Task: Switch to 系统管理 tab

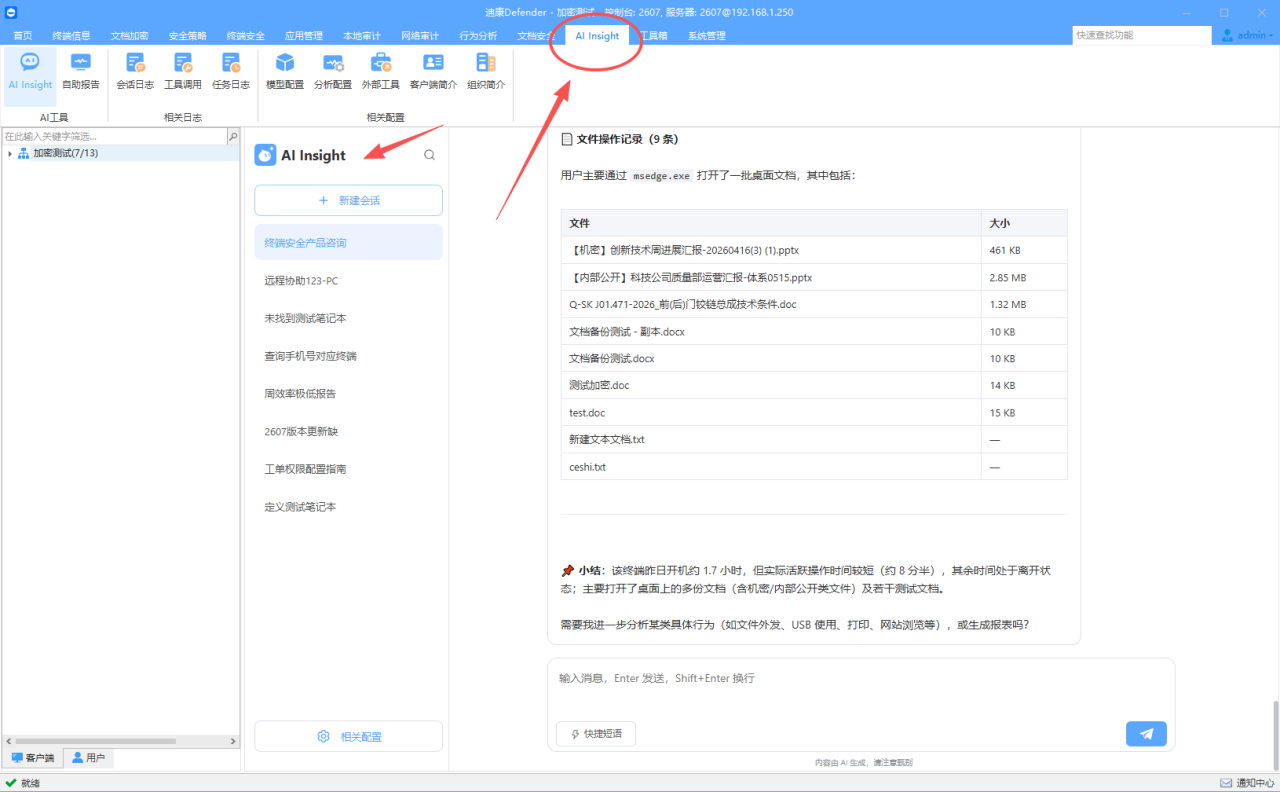Action: 707,36
